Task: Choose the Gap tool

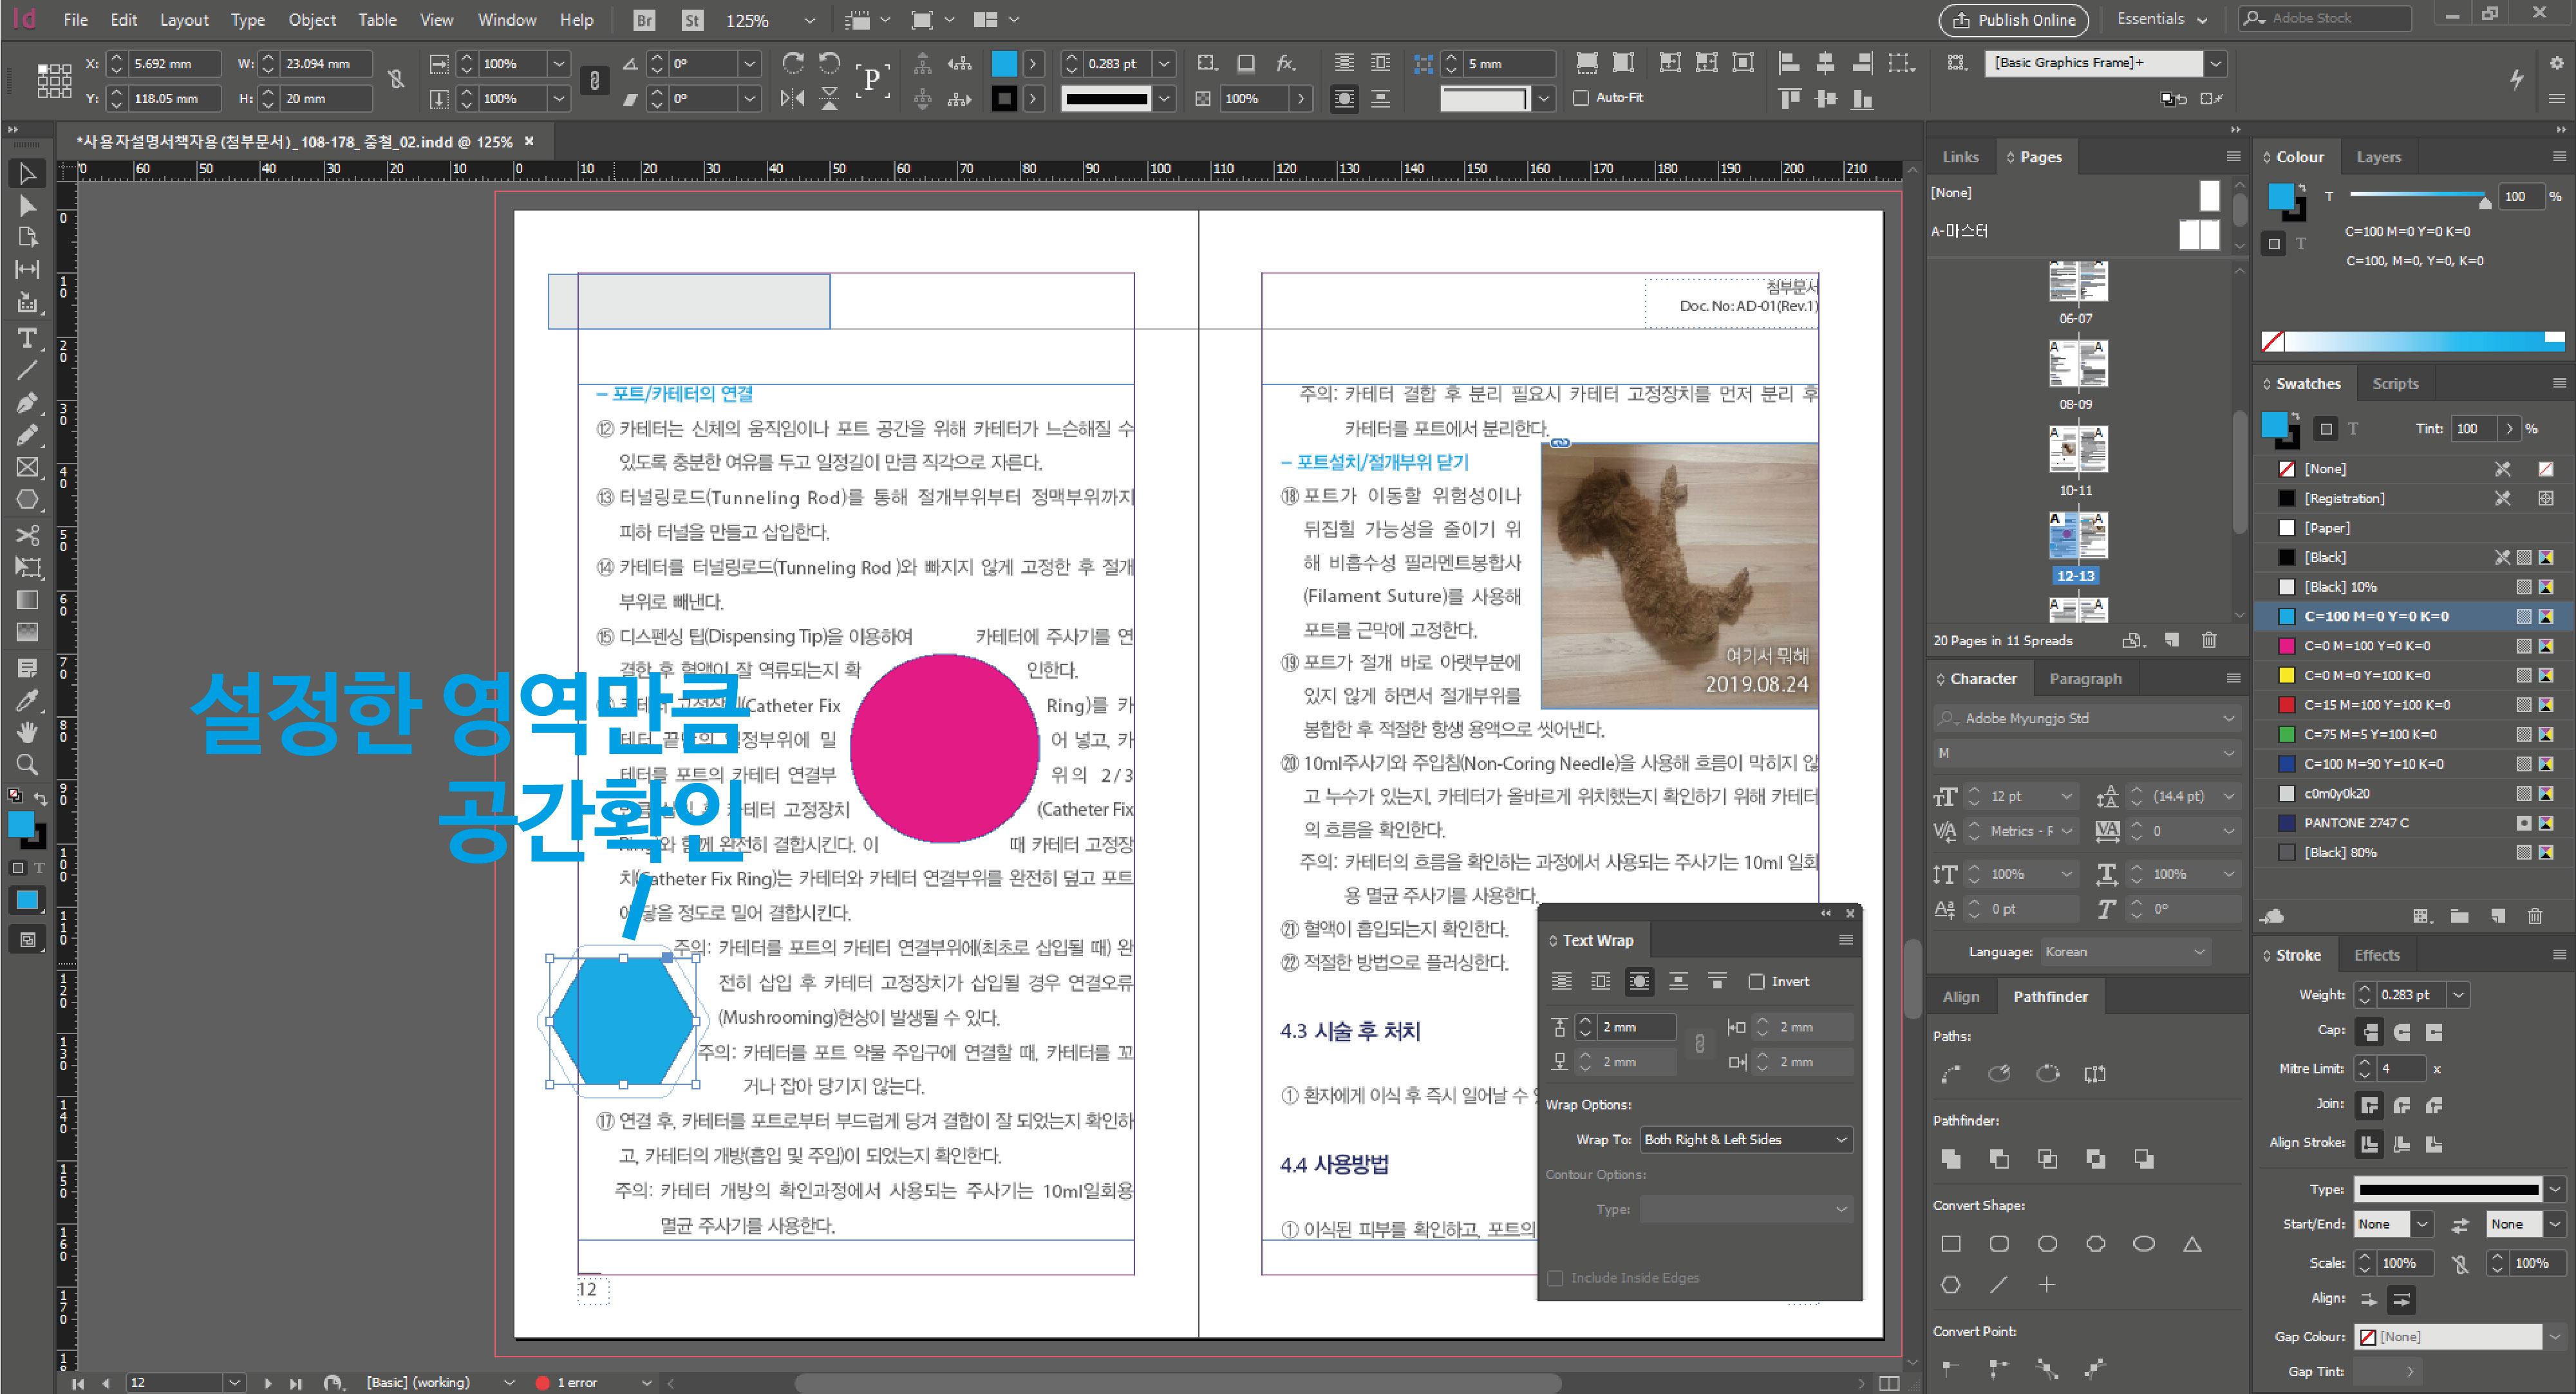Action: pos(27,270)
